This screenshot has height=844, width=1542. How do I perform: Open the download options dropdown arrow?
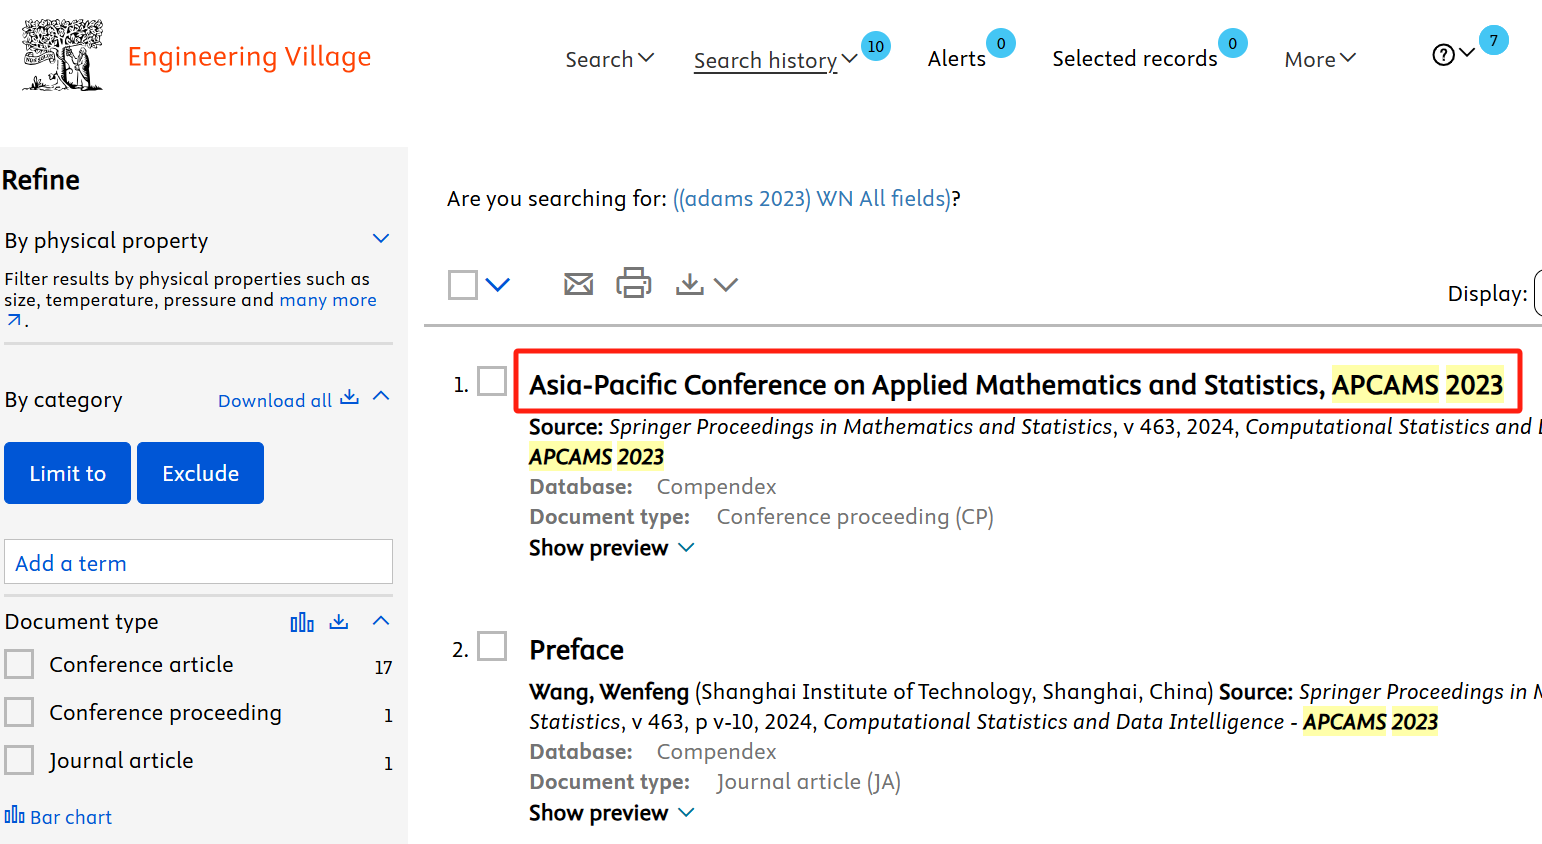726,285
